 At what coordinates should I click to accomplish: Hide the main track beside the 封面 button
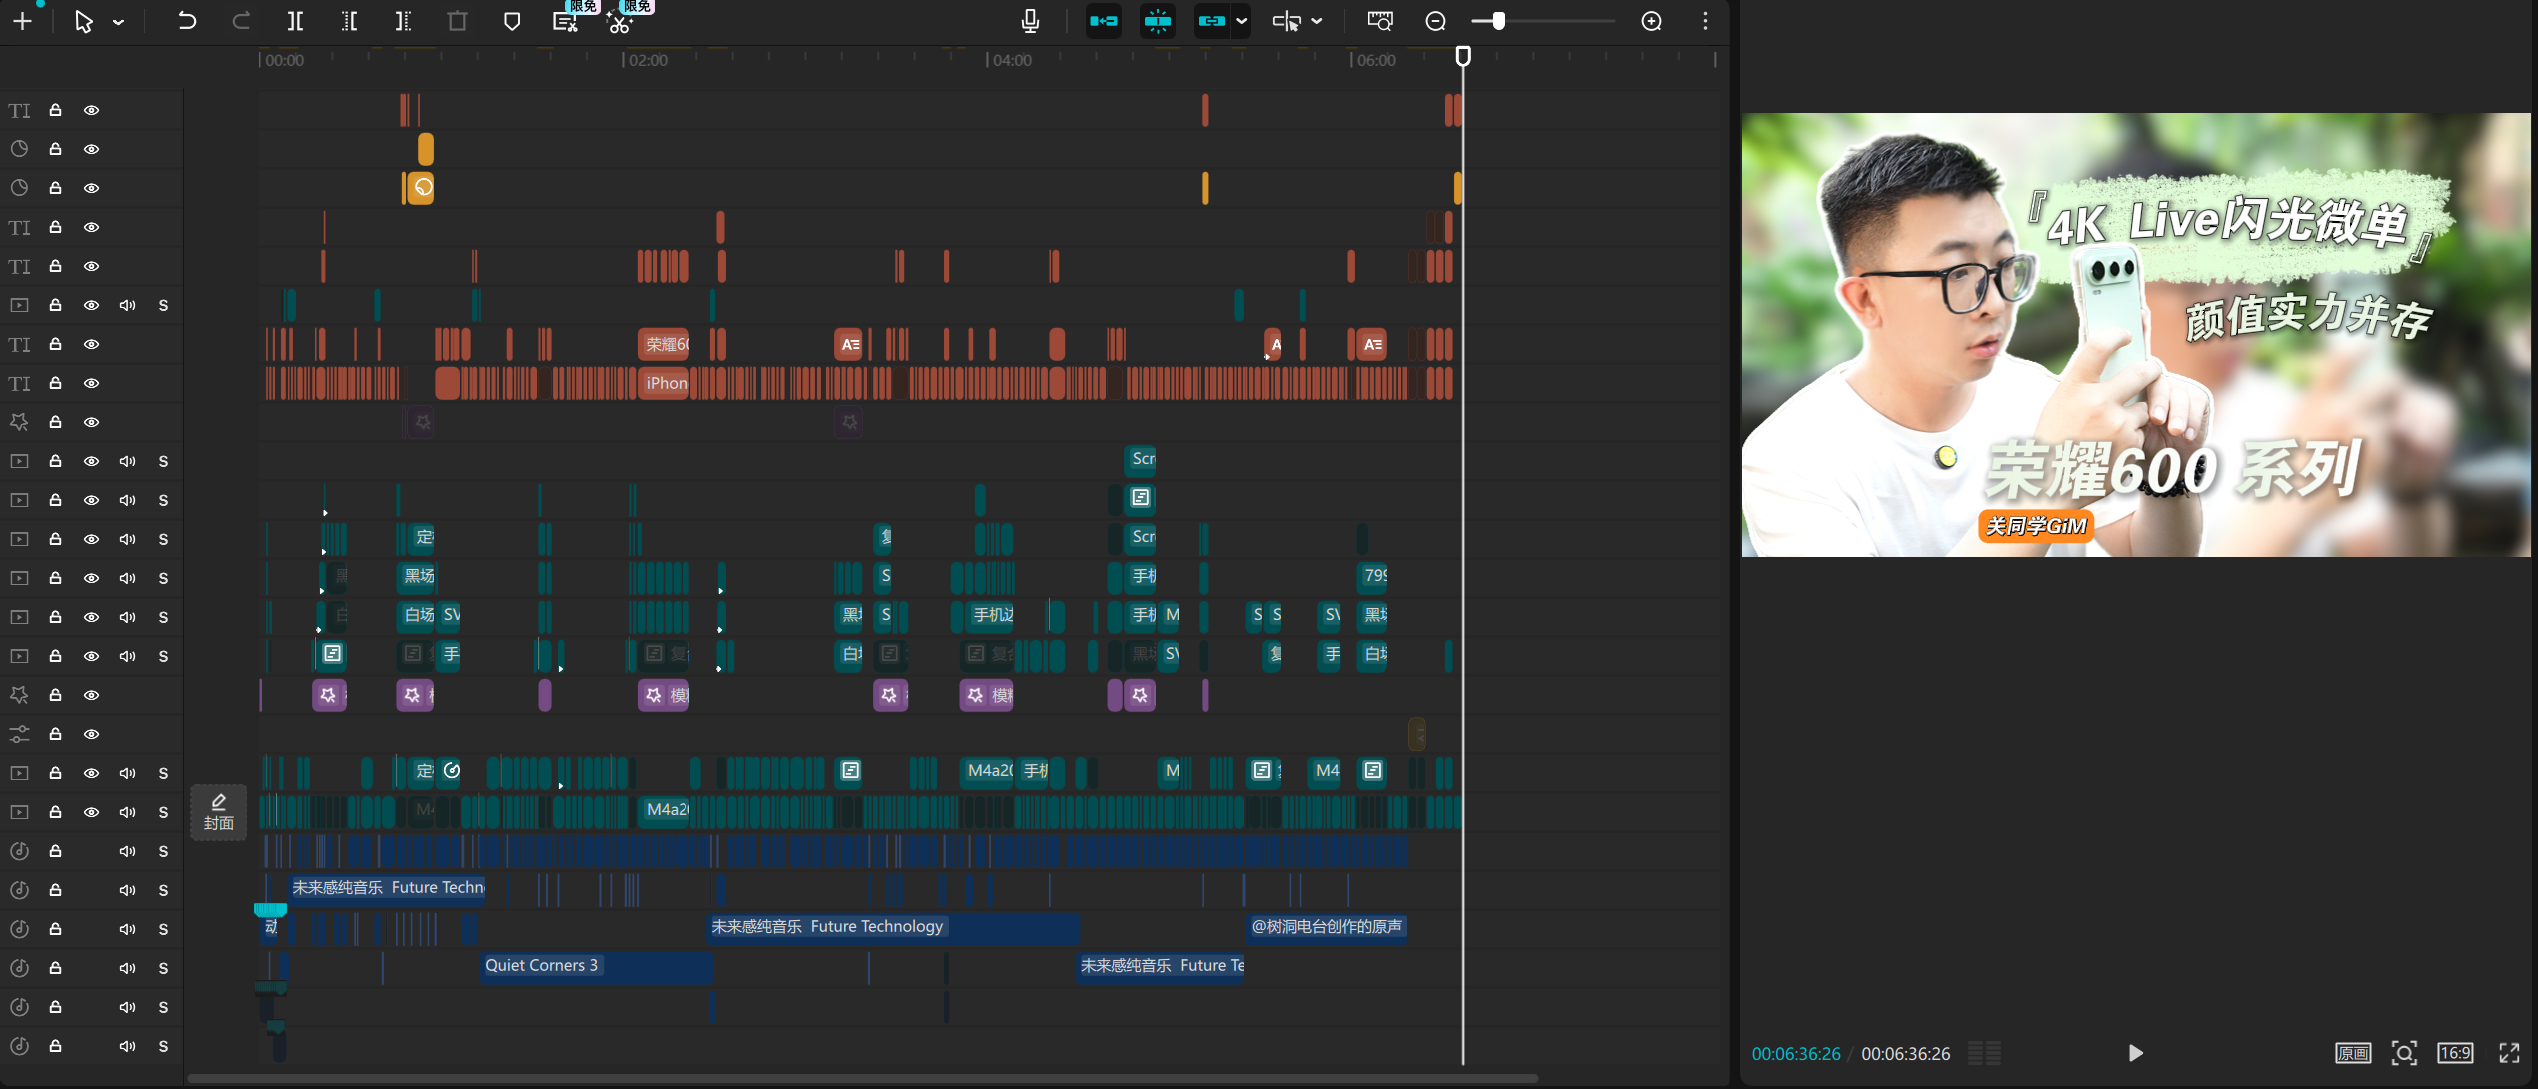tap(91, 812)
